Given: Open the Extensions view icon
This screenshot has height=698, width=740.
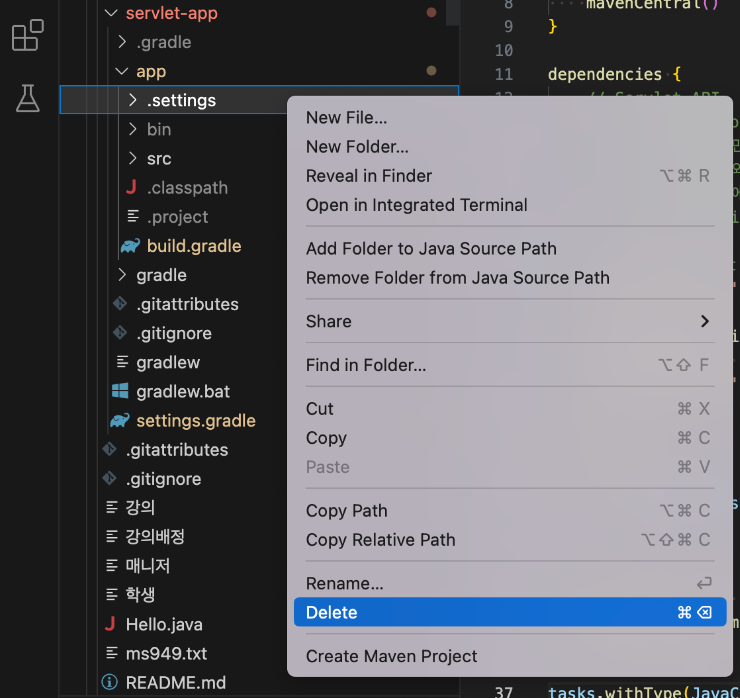Looking at the screenshot, I should coord(27,35).
